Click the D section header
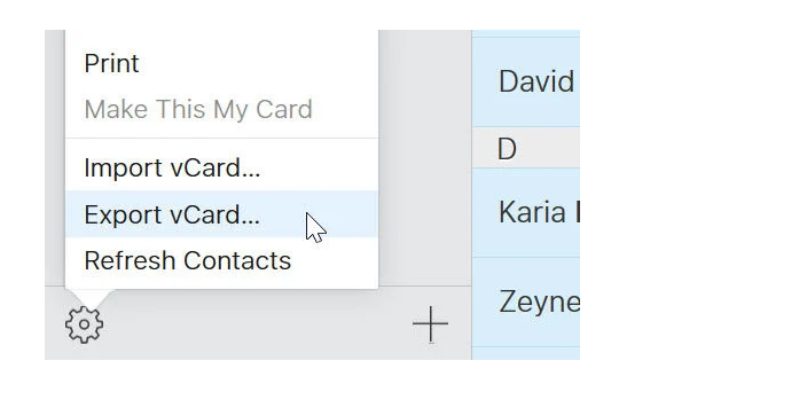799x400 pixels. point(526,148)
